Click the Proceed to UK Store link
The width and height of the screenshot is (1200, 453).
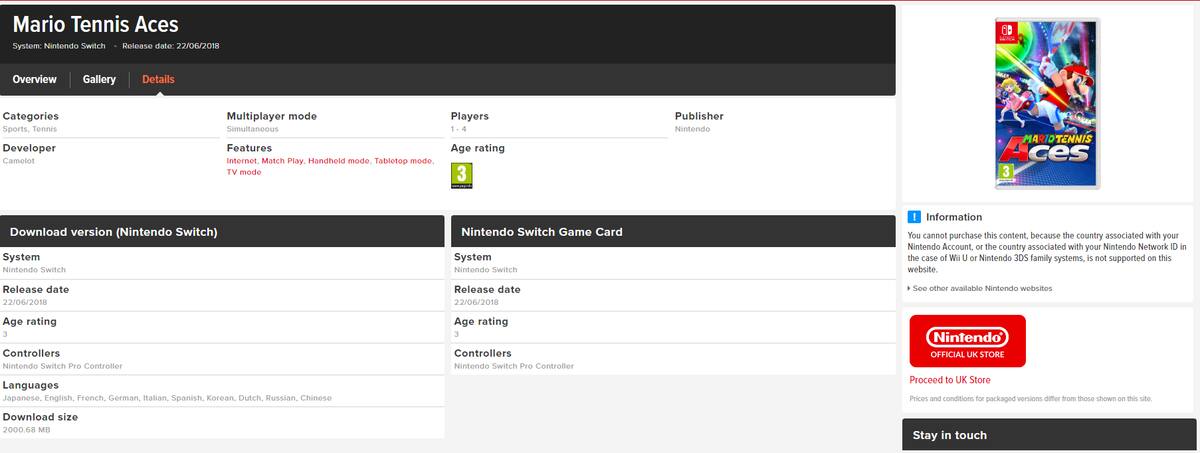click(x=950, y=380)
